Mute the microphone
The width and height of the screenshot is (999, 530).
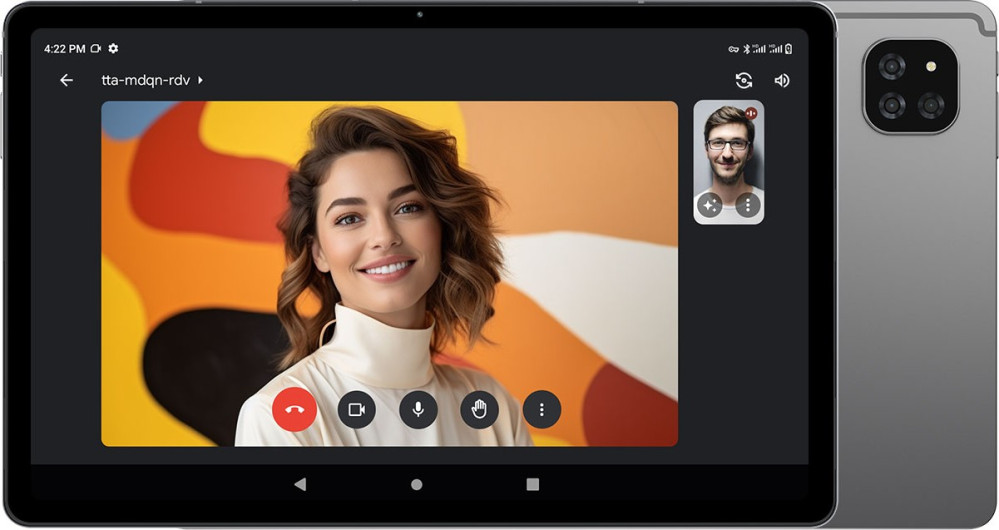[418, 409]
